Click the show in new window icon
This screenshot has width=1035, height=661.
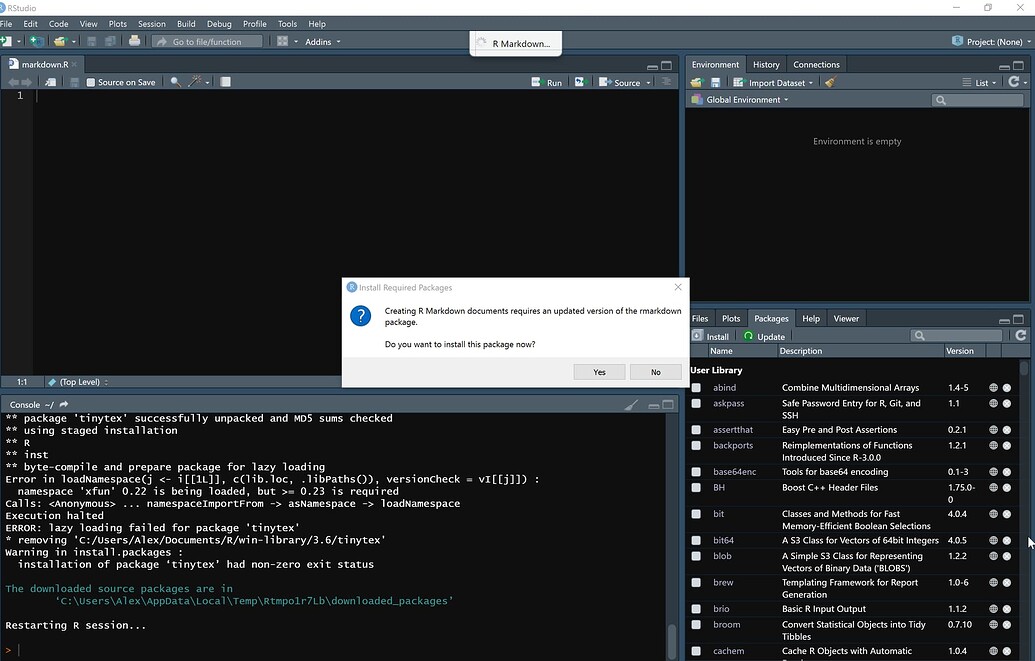coord(50,82)
